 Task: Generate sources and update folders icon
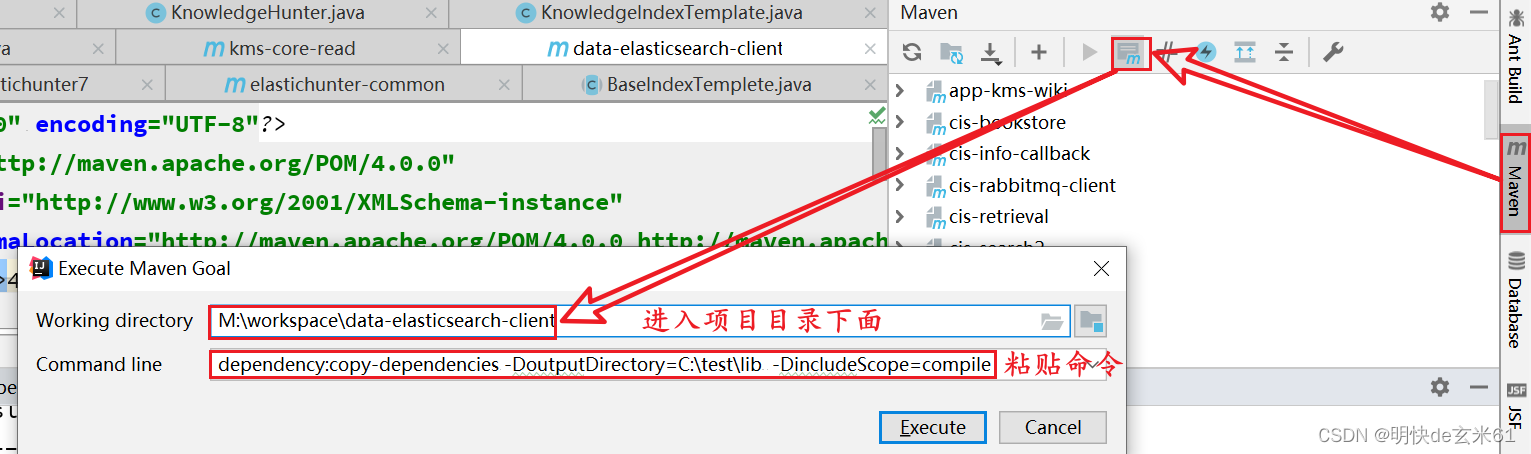tap(952, 52)
